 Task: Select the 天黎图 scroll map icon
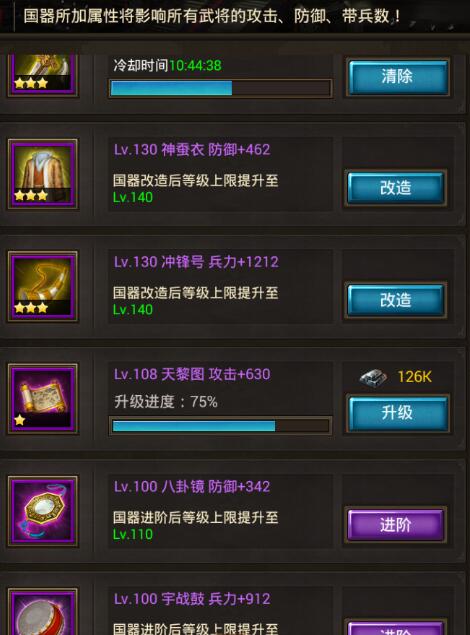point(43,398)
